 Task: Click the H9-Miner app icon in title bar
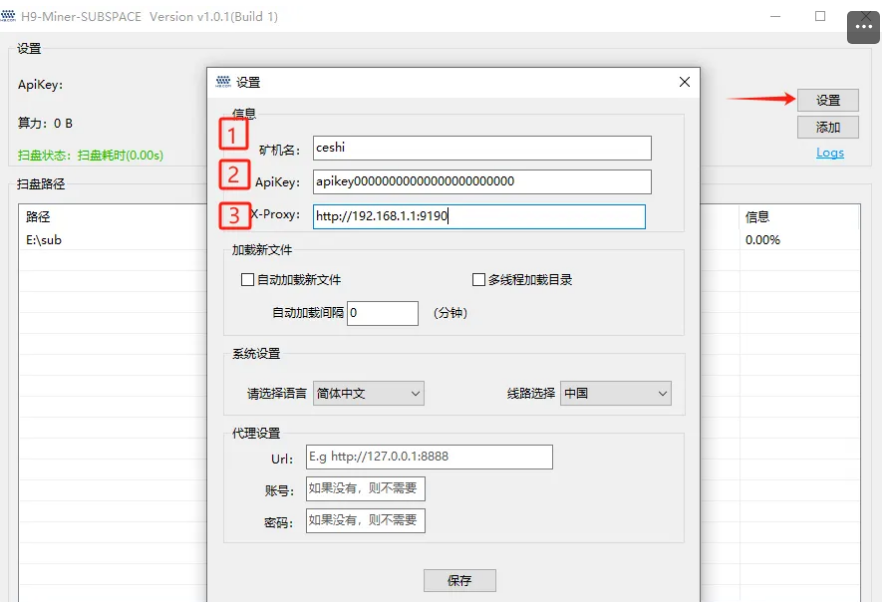(9, 16)
